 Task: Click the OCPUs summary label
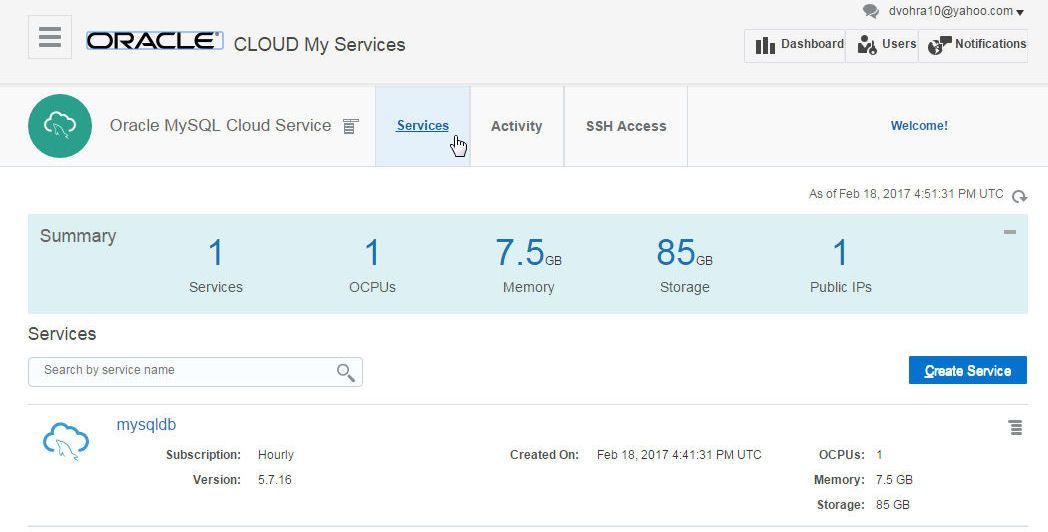point(372,287)
